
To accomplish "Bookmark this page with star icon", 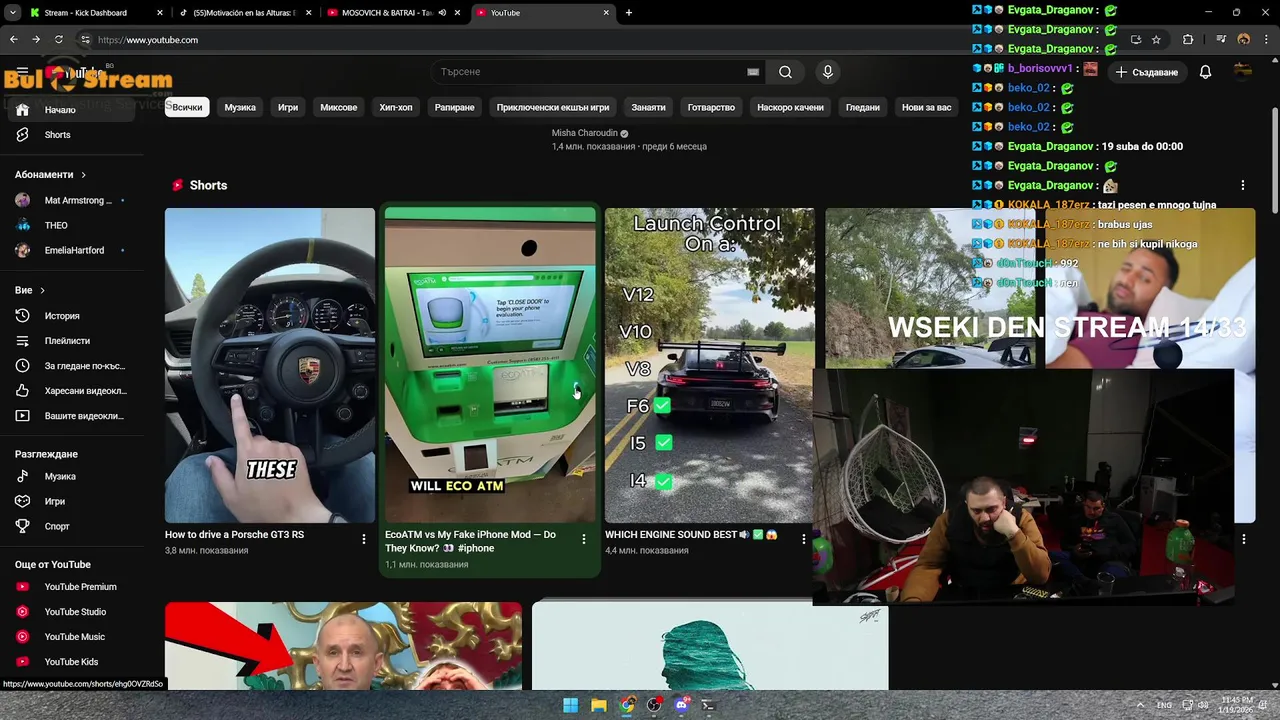I will coord(1156,40).
